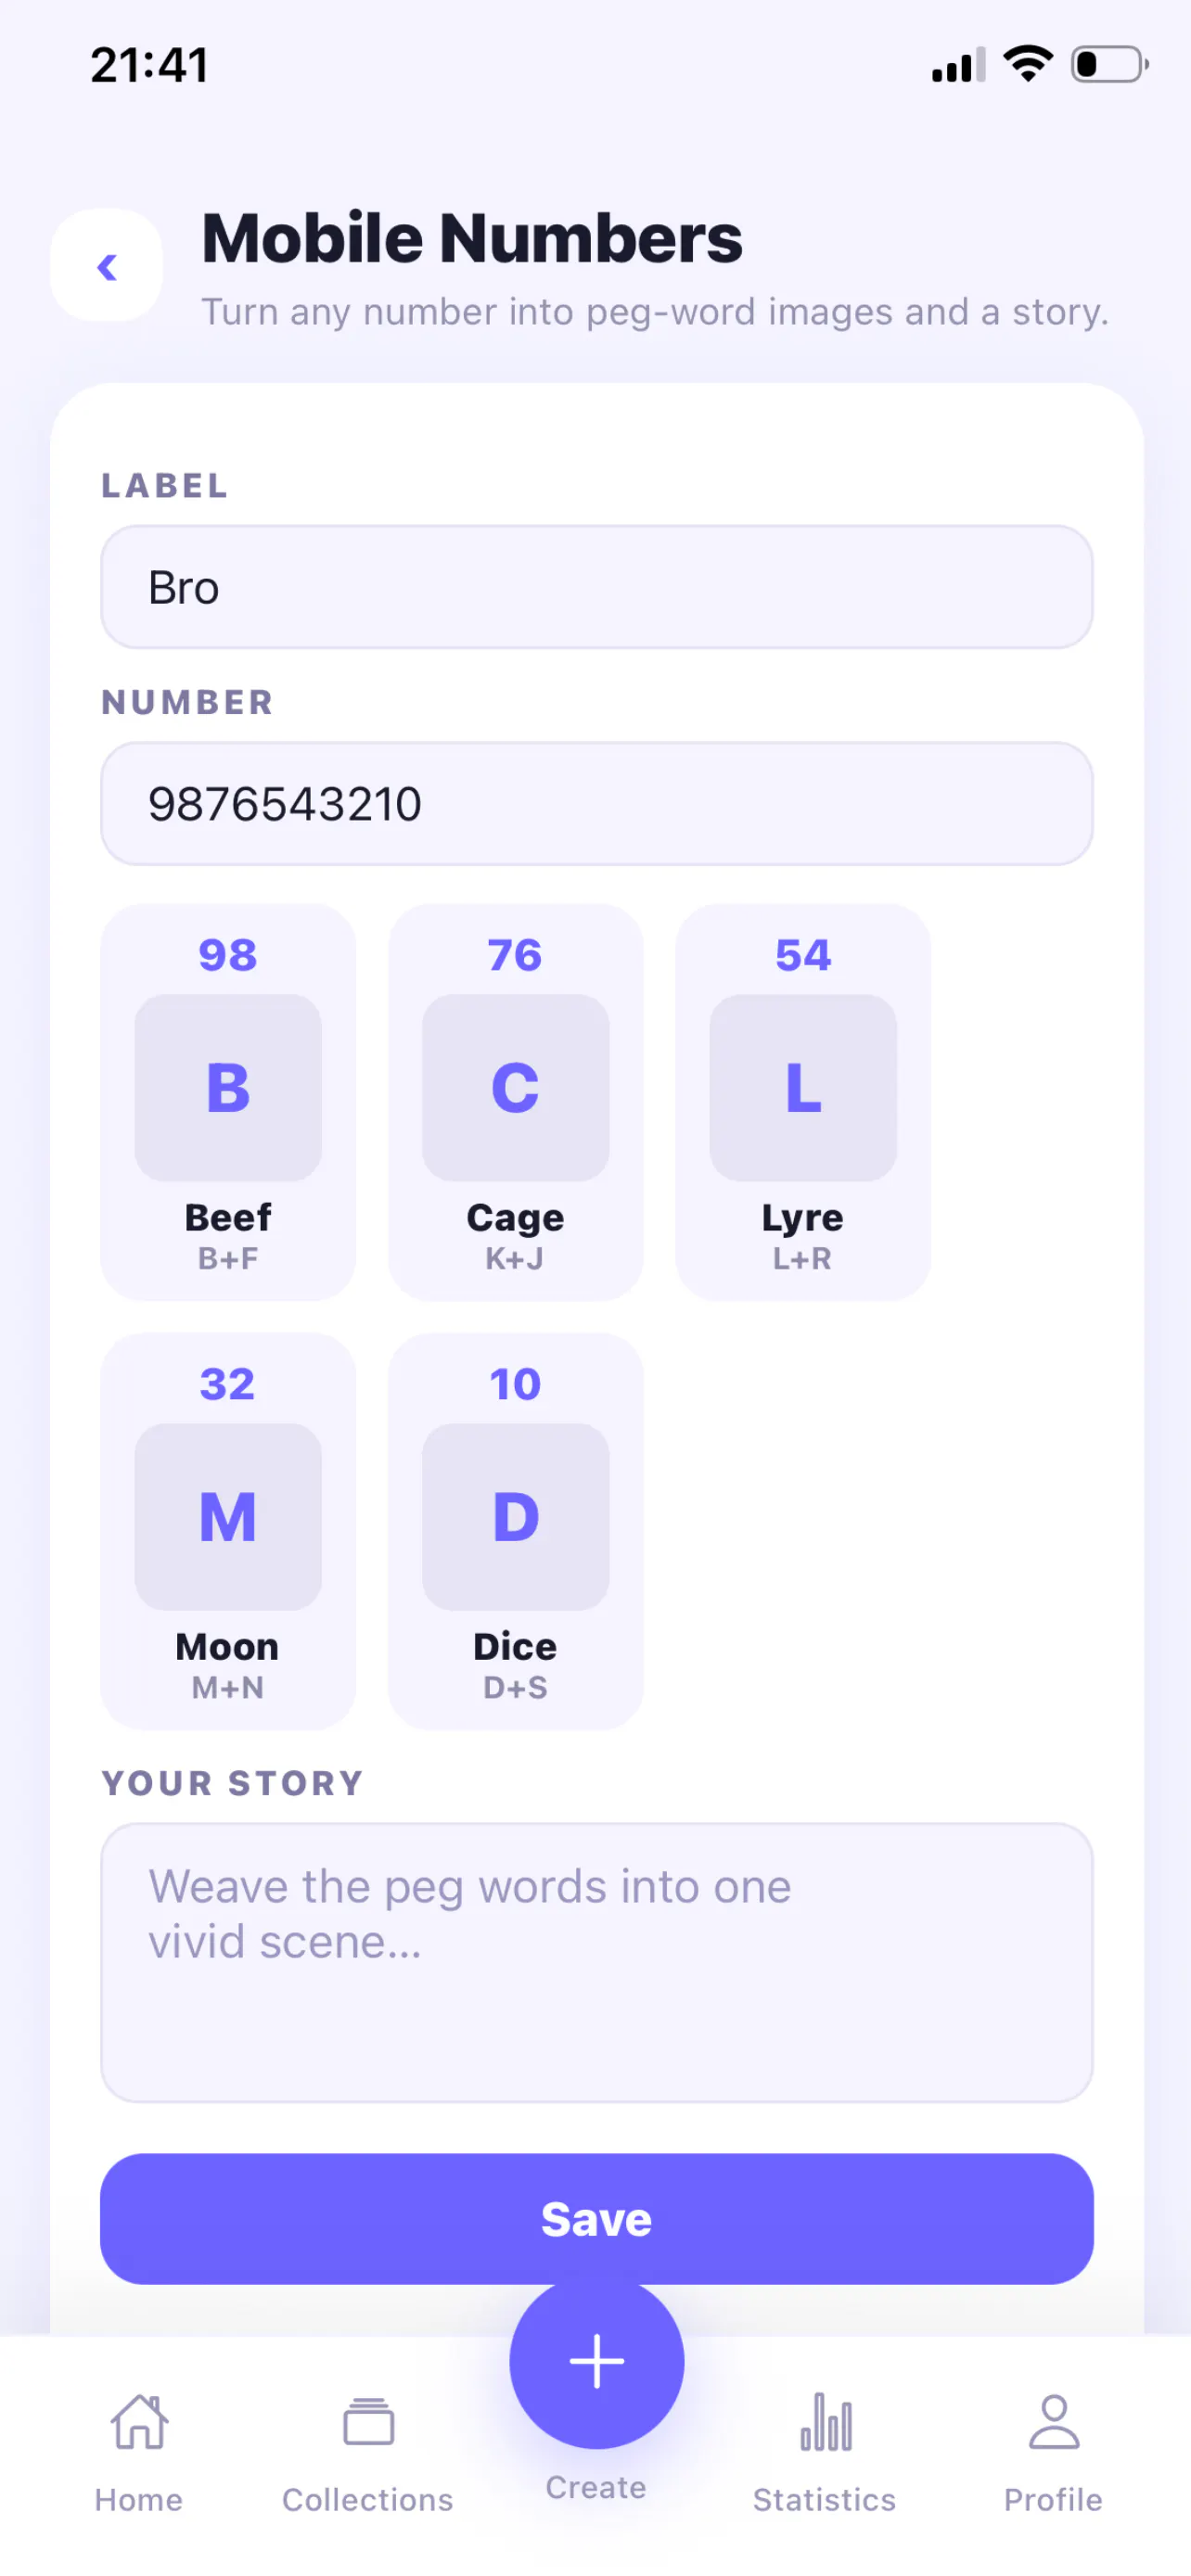1191x2576 pixels.
Task: Click the Save button
Action: pyautogui.click(x=597, y=2218)
